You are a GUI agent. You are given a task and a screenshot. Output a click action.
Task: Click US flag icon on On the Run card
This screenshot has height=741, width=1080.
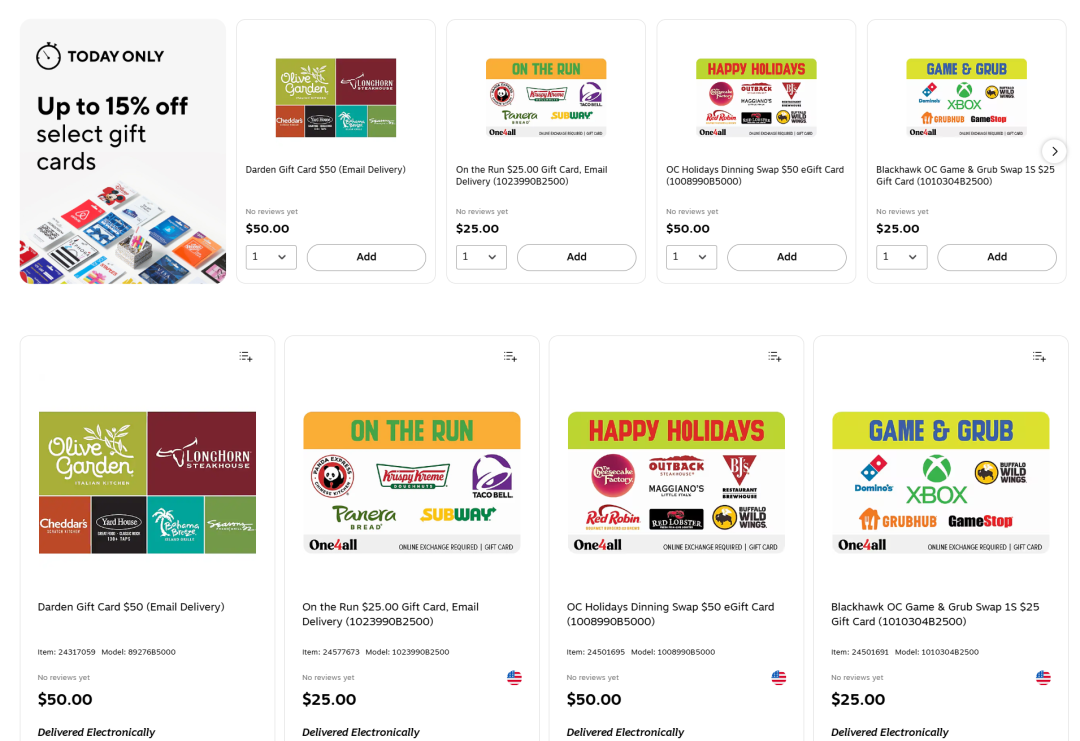(515, 678)
